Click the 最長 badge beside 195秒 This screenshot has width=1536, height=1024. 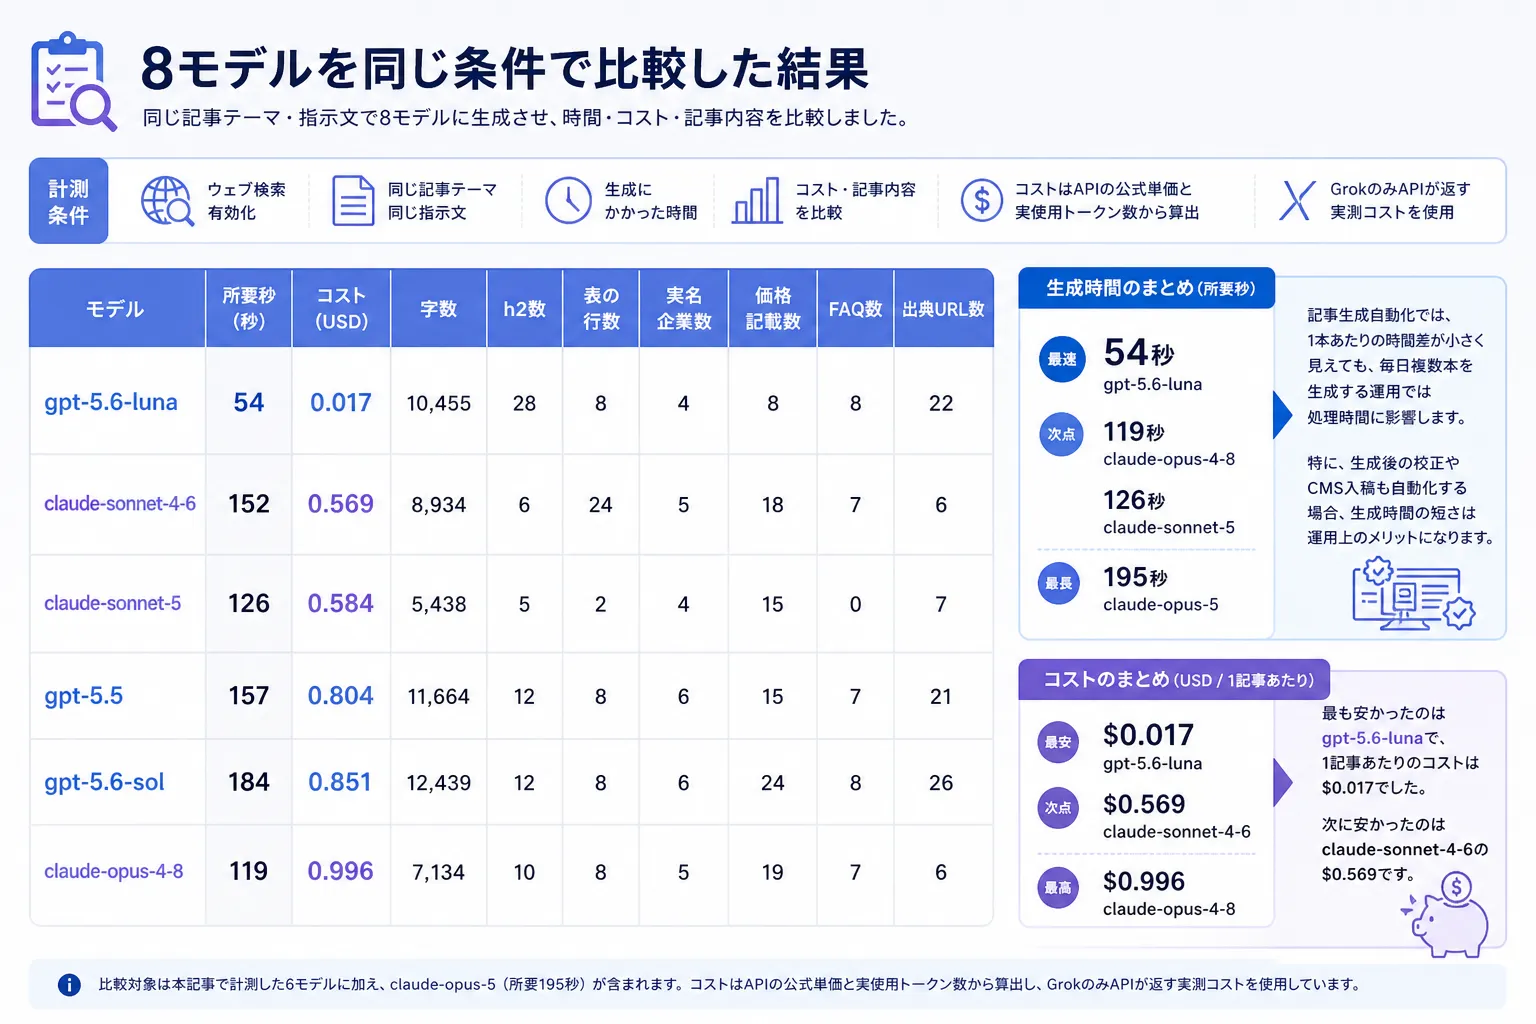click(x=1059, y=583)
